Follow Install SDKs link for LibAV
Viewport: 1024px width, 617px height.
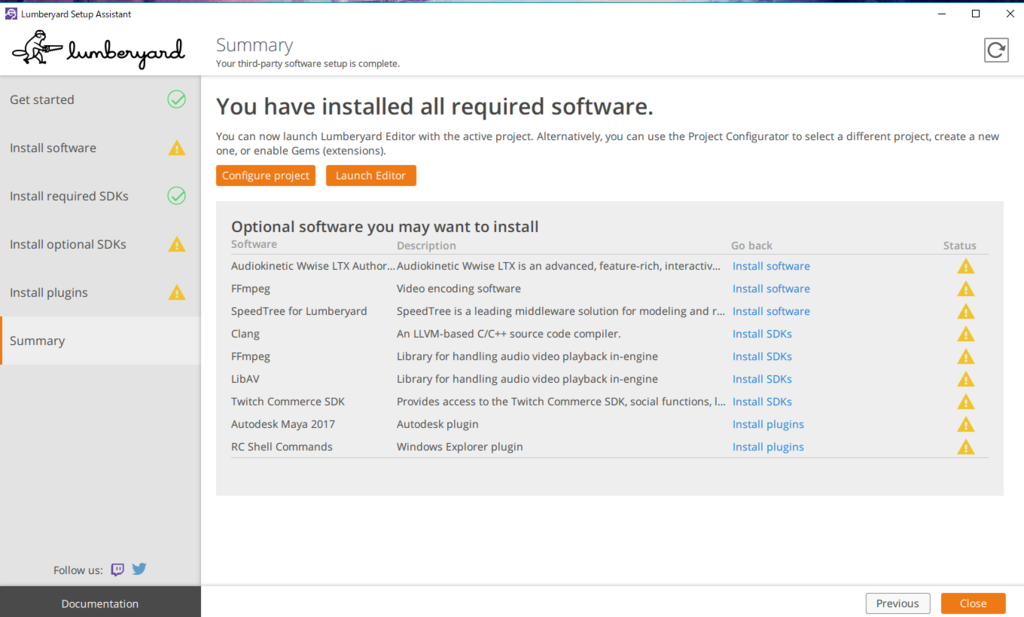pyautogui.click(x=762, y=379)
